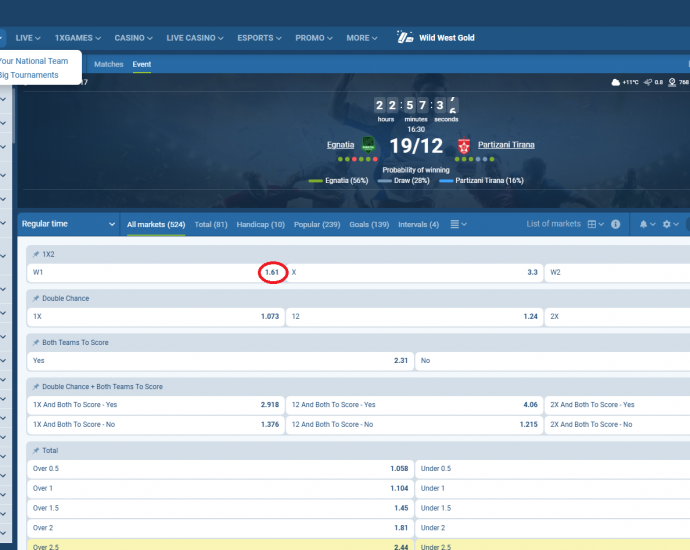
Task: Bet Under 1.5 total
Action: pyautogui.click(x=553, y=508)
